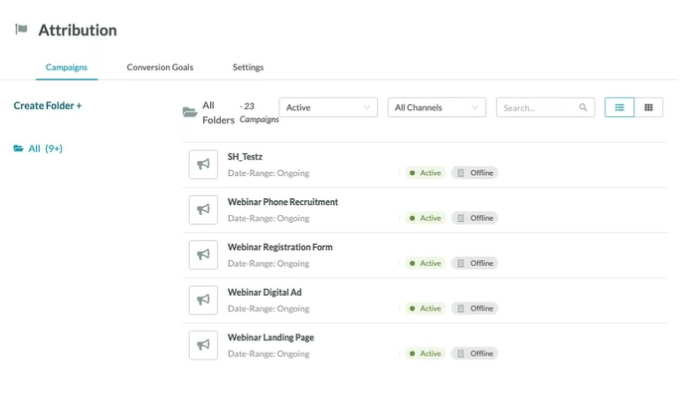Switch to grid view layout
This screenshot has height=408, width=697.
[x=648, y=107]
